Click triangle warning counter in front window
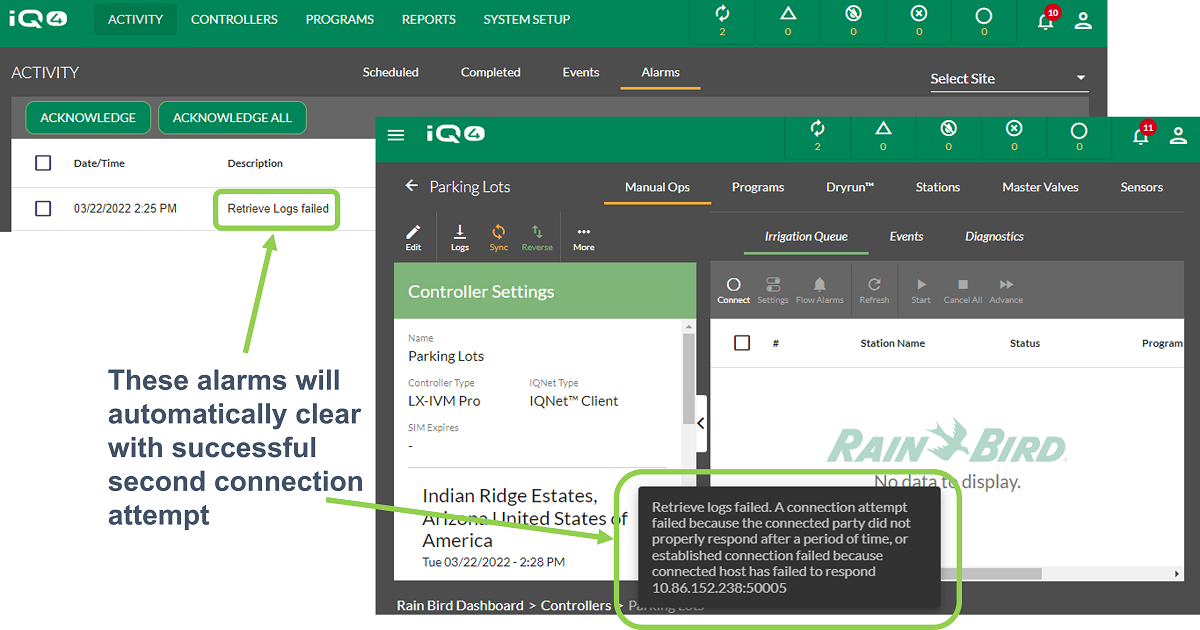The width and height of the screenshot is (1200, 630). [x=883, y=135]
